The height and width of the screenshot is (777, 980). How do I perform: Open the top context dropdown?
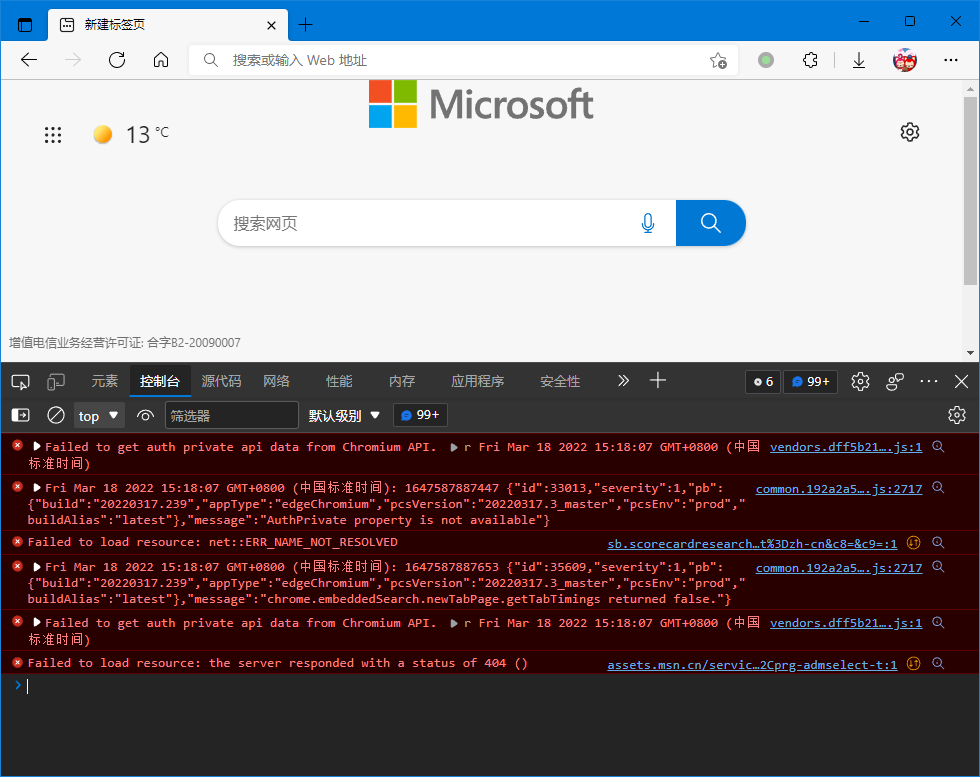click(99, 416)
